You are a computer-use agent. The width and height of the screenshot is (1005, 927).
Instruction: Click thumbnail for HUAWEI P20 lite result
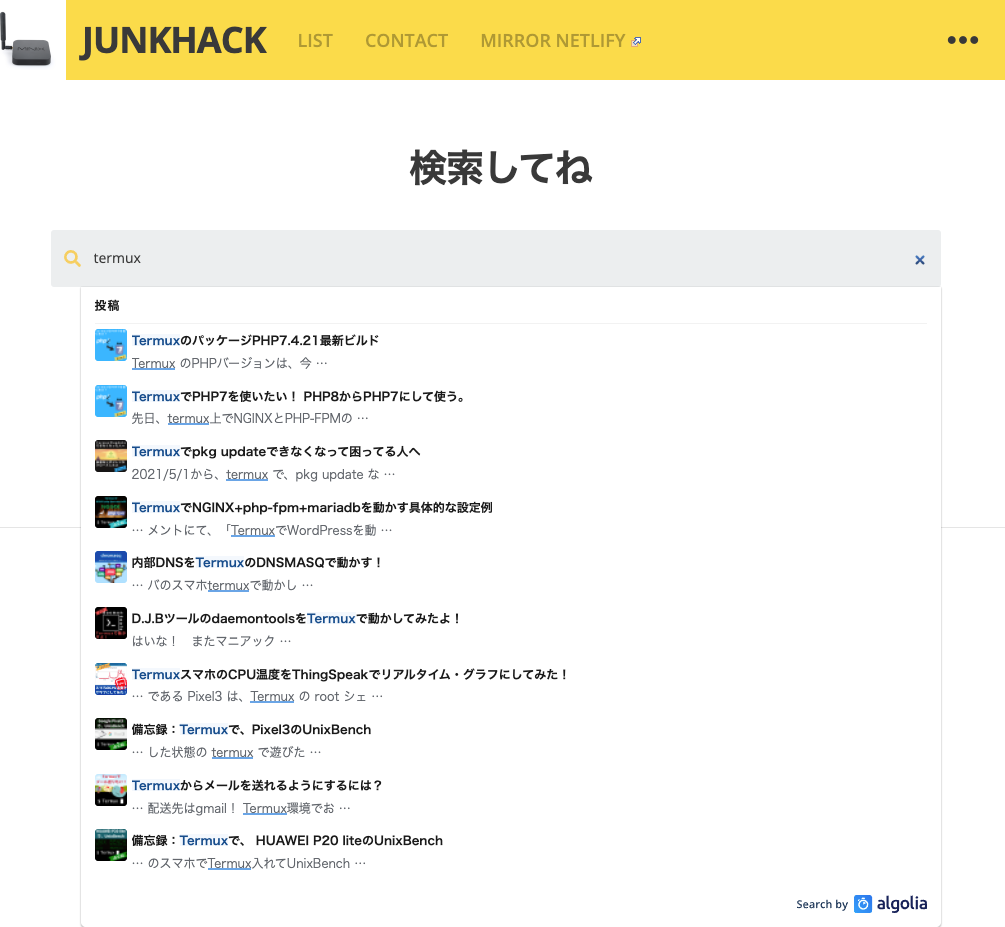pyautogui.click(x=111, y=844)
